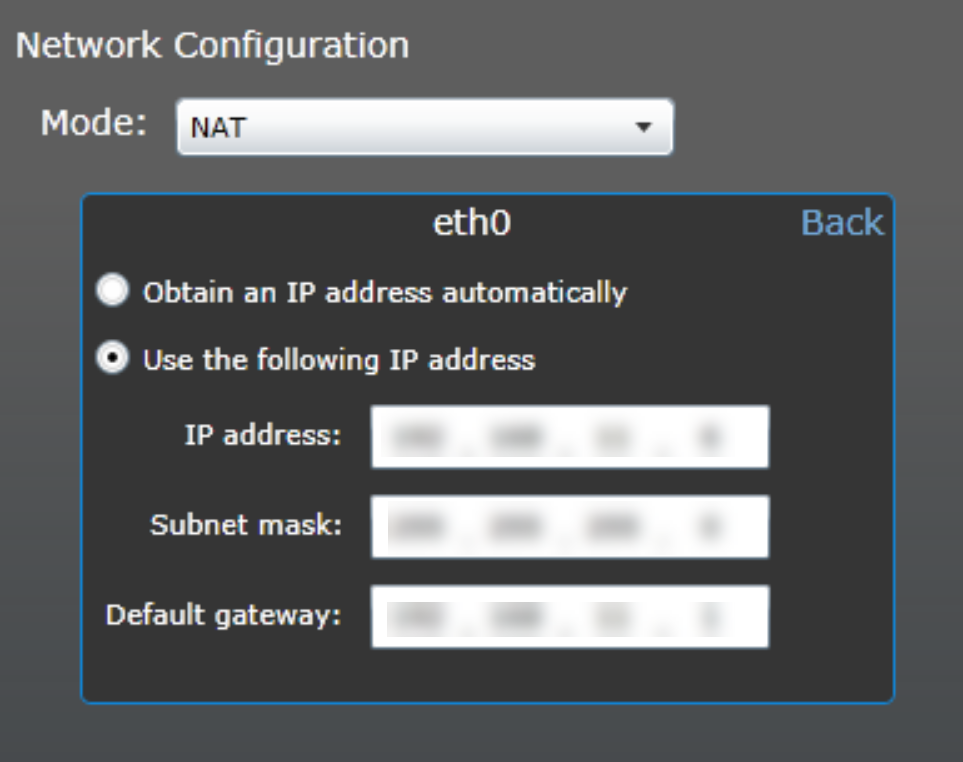Click the Network Configuration heading
Screen dimensions: 963x762
[x=212, y=45]
